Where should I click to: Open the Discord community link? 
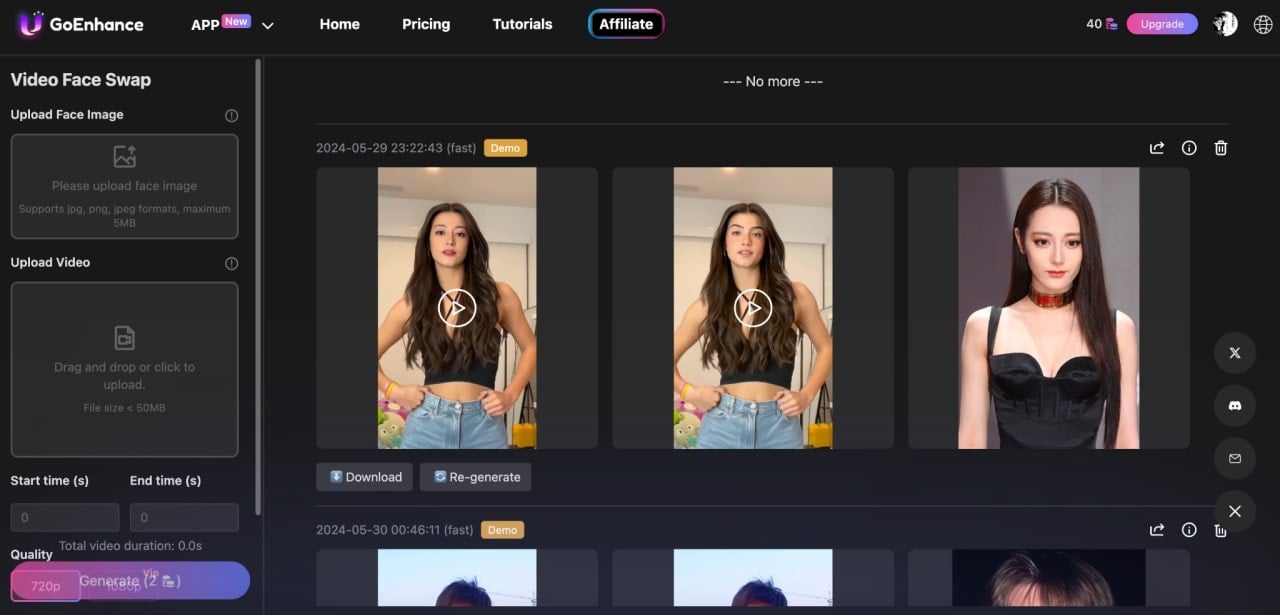(x=1235, y=405)
